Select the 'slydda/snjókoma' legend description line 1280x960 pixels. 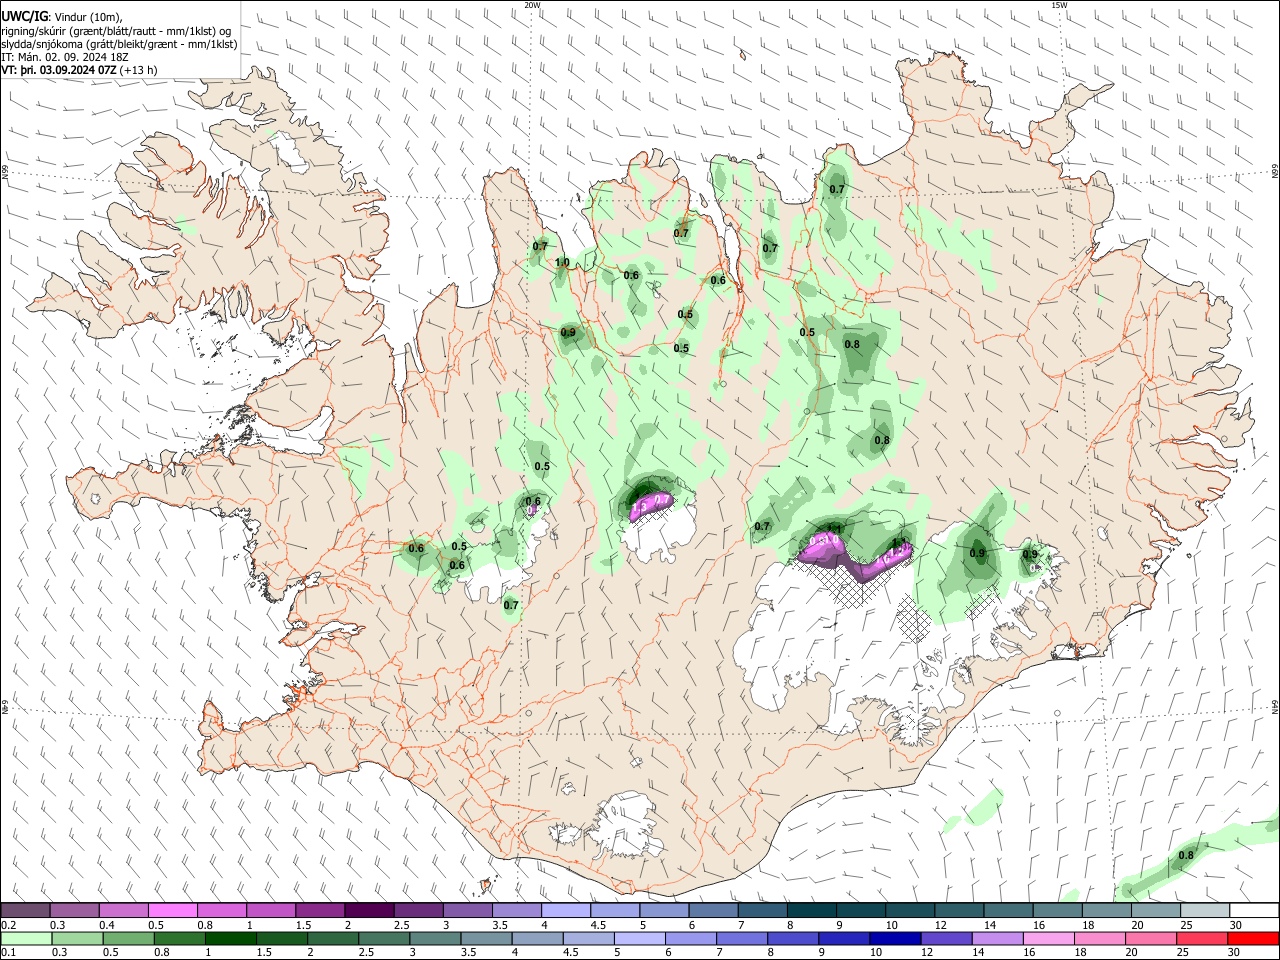point(119,44)
